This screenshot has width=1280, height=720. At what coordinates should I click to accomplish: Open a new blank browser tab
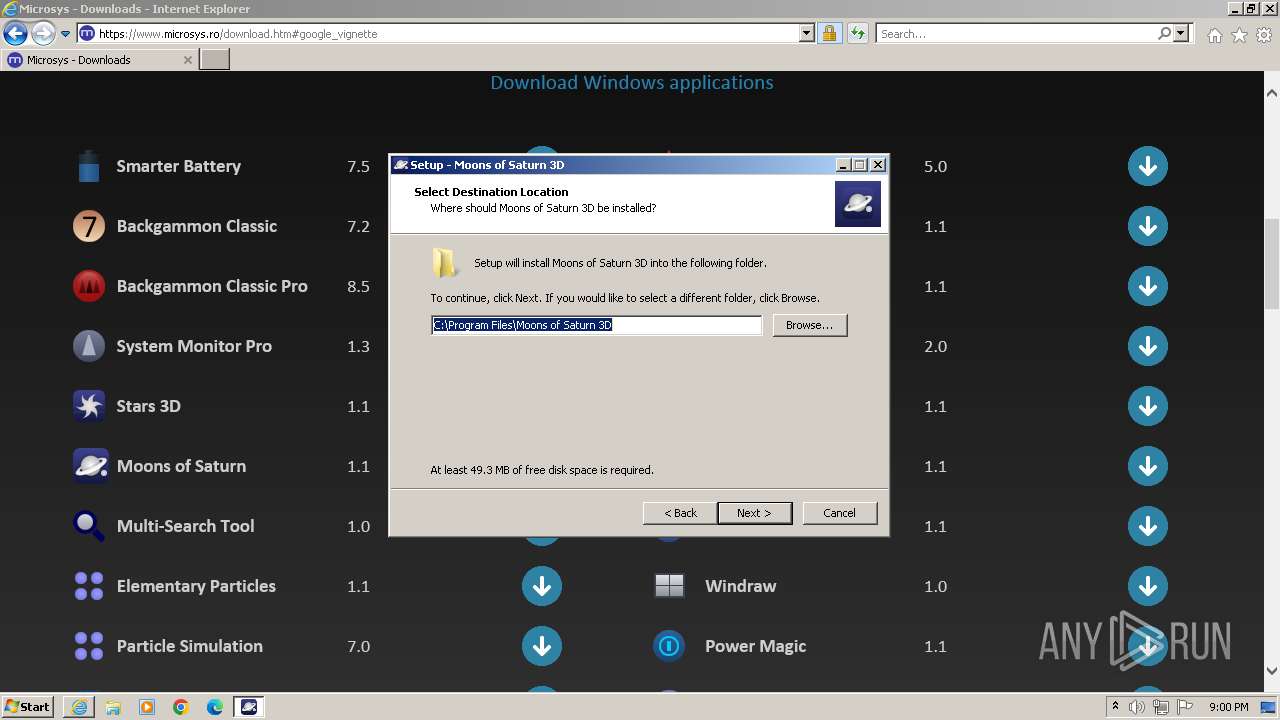click(215, 60)
